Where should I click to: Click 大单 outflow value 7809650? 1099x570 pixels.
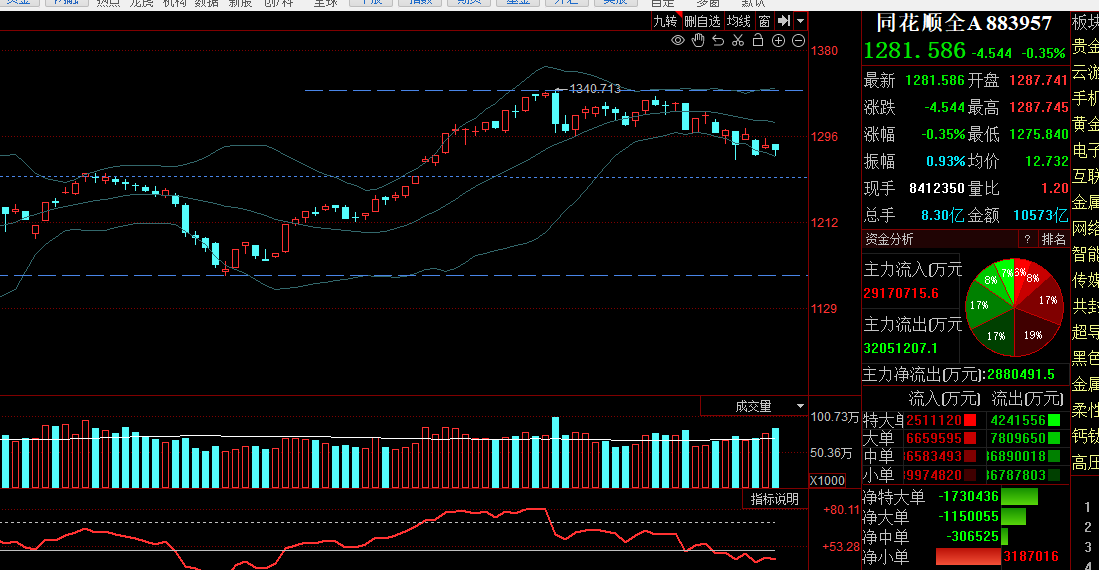(1018, 438)
